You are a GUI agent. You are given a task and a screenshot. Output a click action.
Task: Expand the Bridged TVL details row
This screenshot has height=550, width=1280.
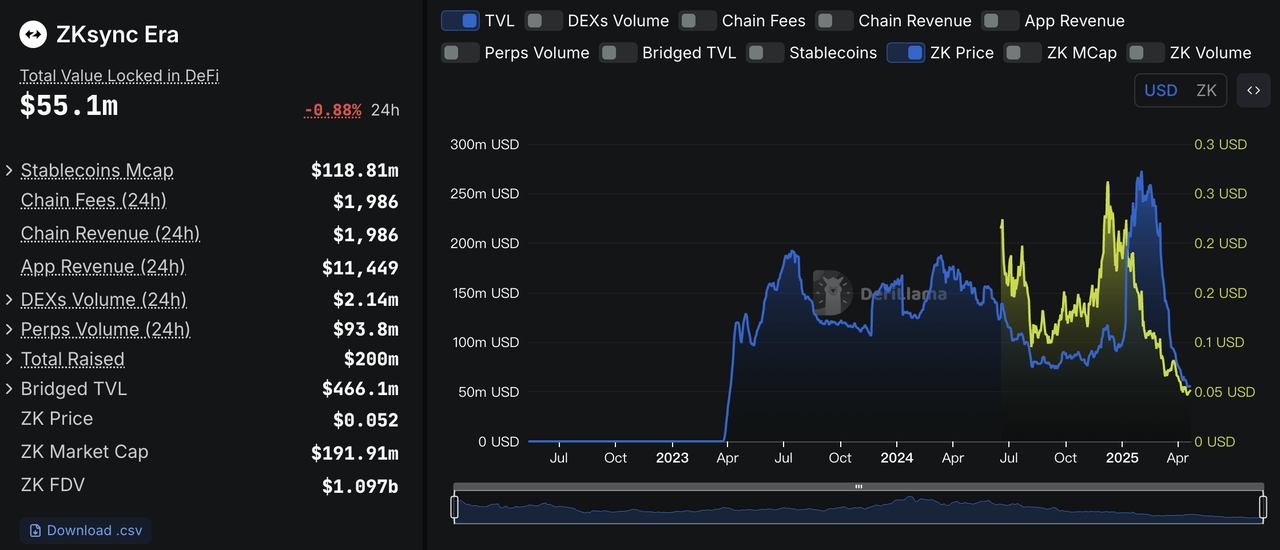(10, 389)
